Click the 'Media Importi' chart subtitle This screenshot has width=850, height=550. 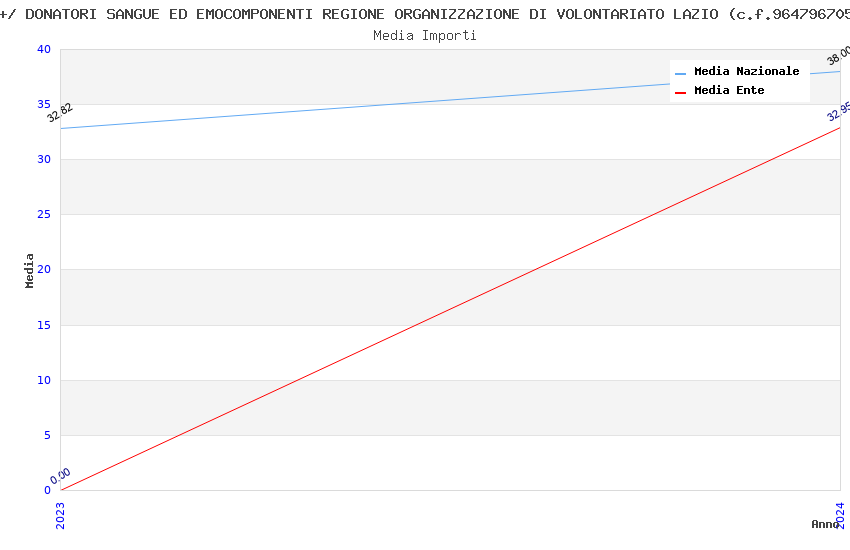(x=424, y=36)
